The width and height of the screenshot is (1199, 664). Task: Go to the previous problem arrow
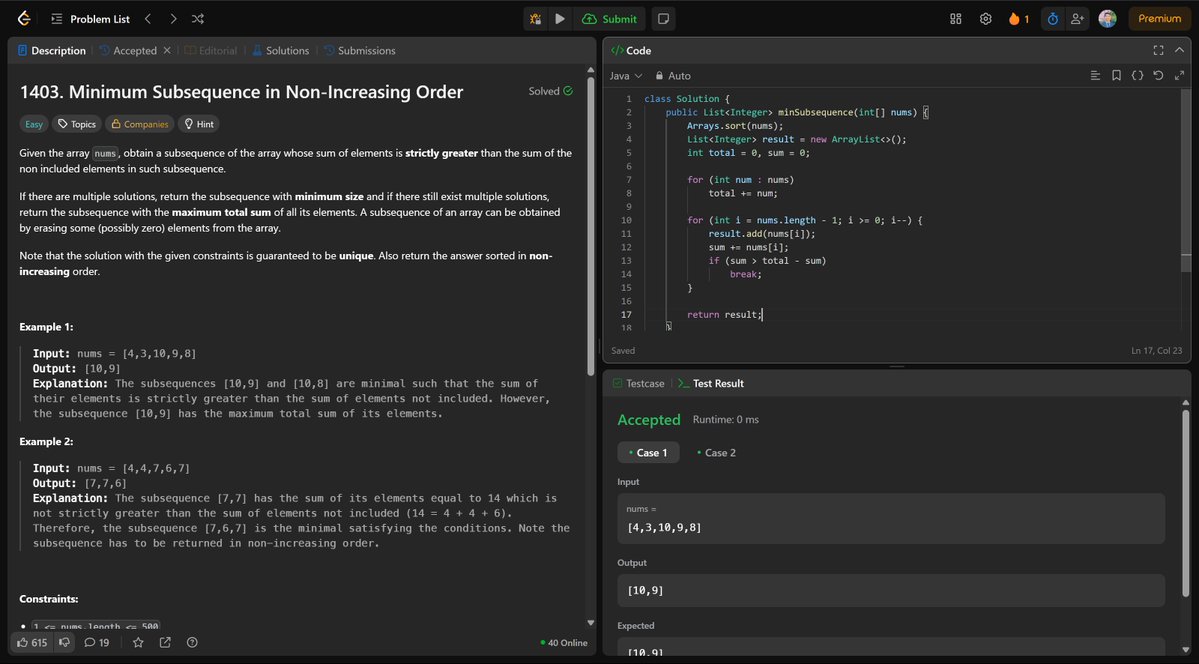point(148,19)
